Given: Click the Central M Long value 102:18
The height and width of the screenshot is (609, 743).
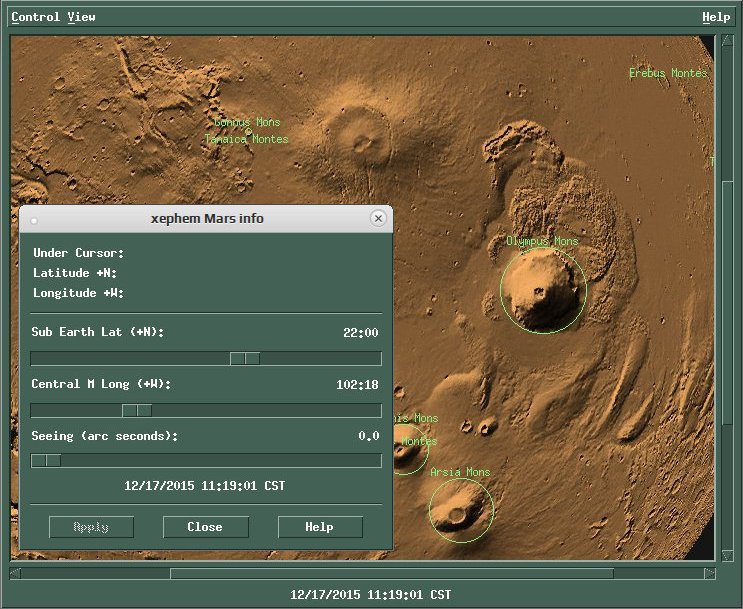Looking at the screenshot, I should click(357, 385).
